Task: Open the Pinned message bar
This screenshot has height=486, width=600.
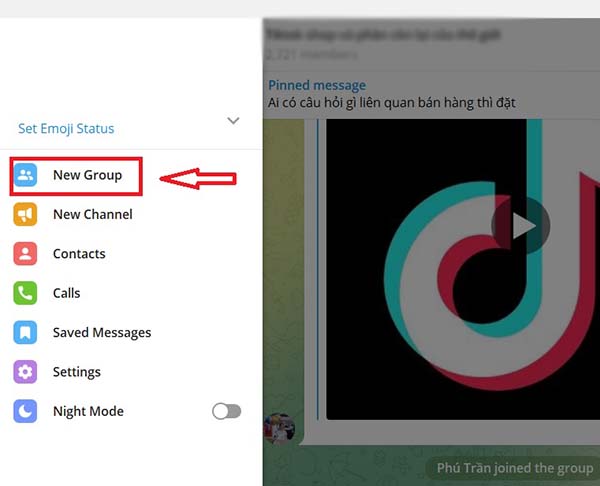Action: coord(431,94)
